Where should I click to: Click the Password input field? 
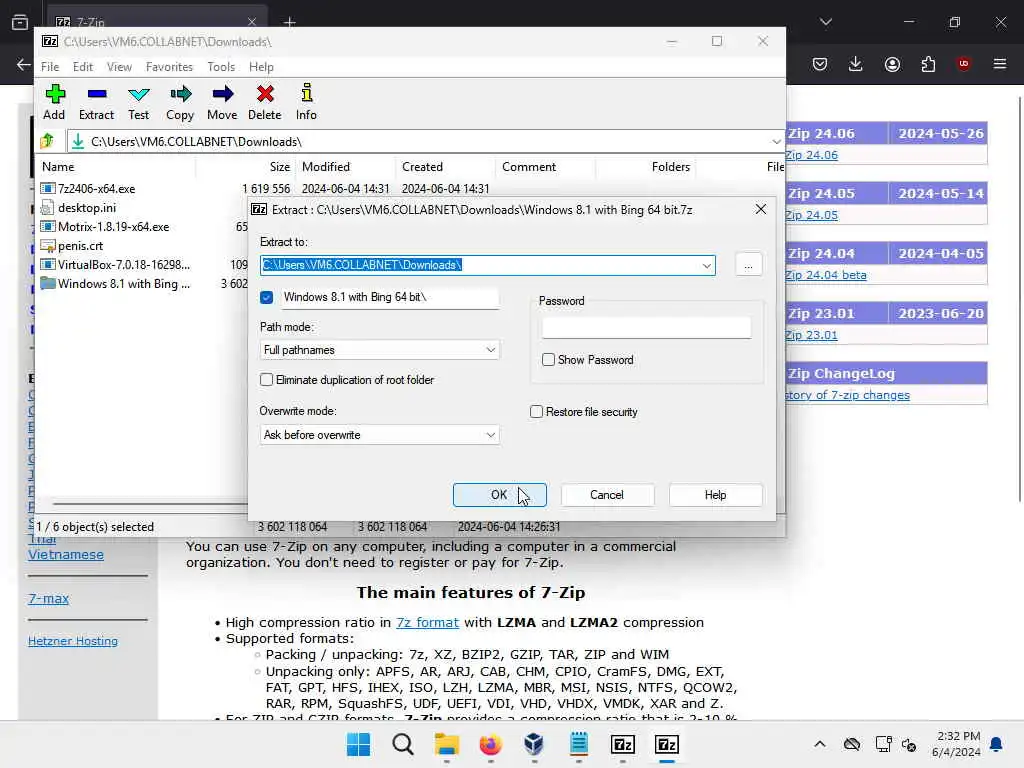646,327
